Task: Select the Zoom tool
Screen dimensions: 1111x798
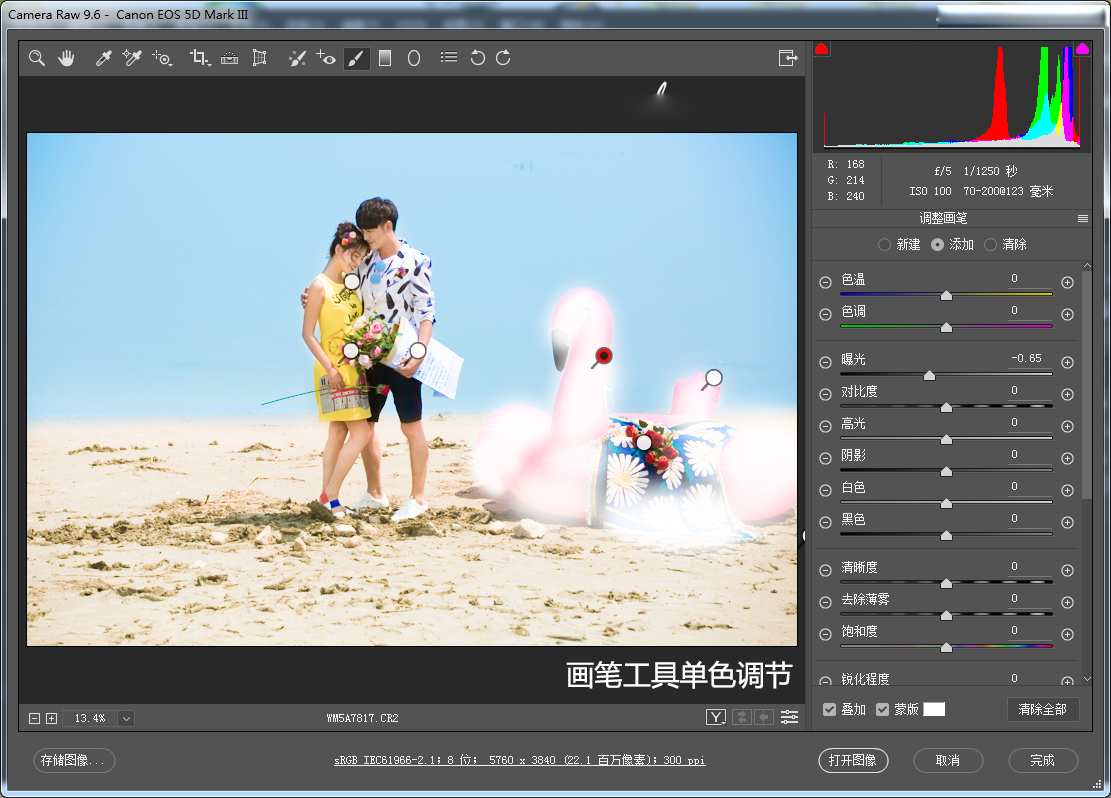Action: click(x=37, y=58)
